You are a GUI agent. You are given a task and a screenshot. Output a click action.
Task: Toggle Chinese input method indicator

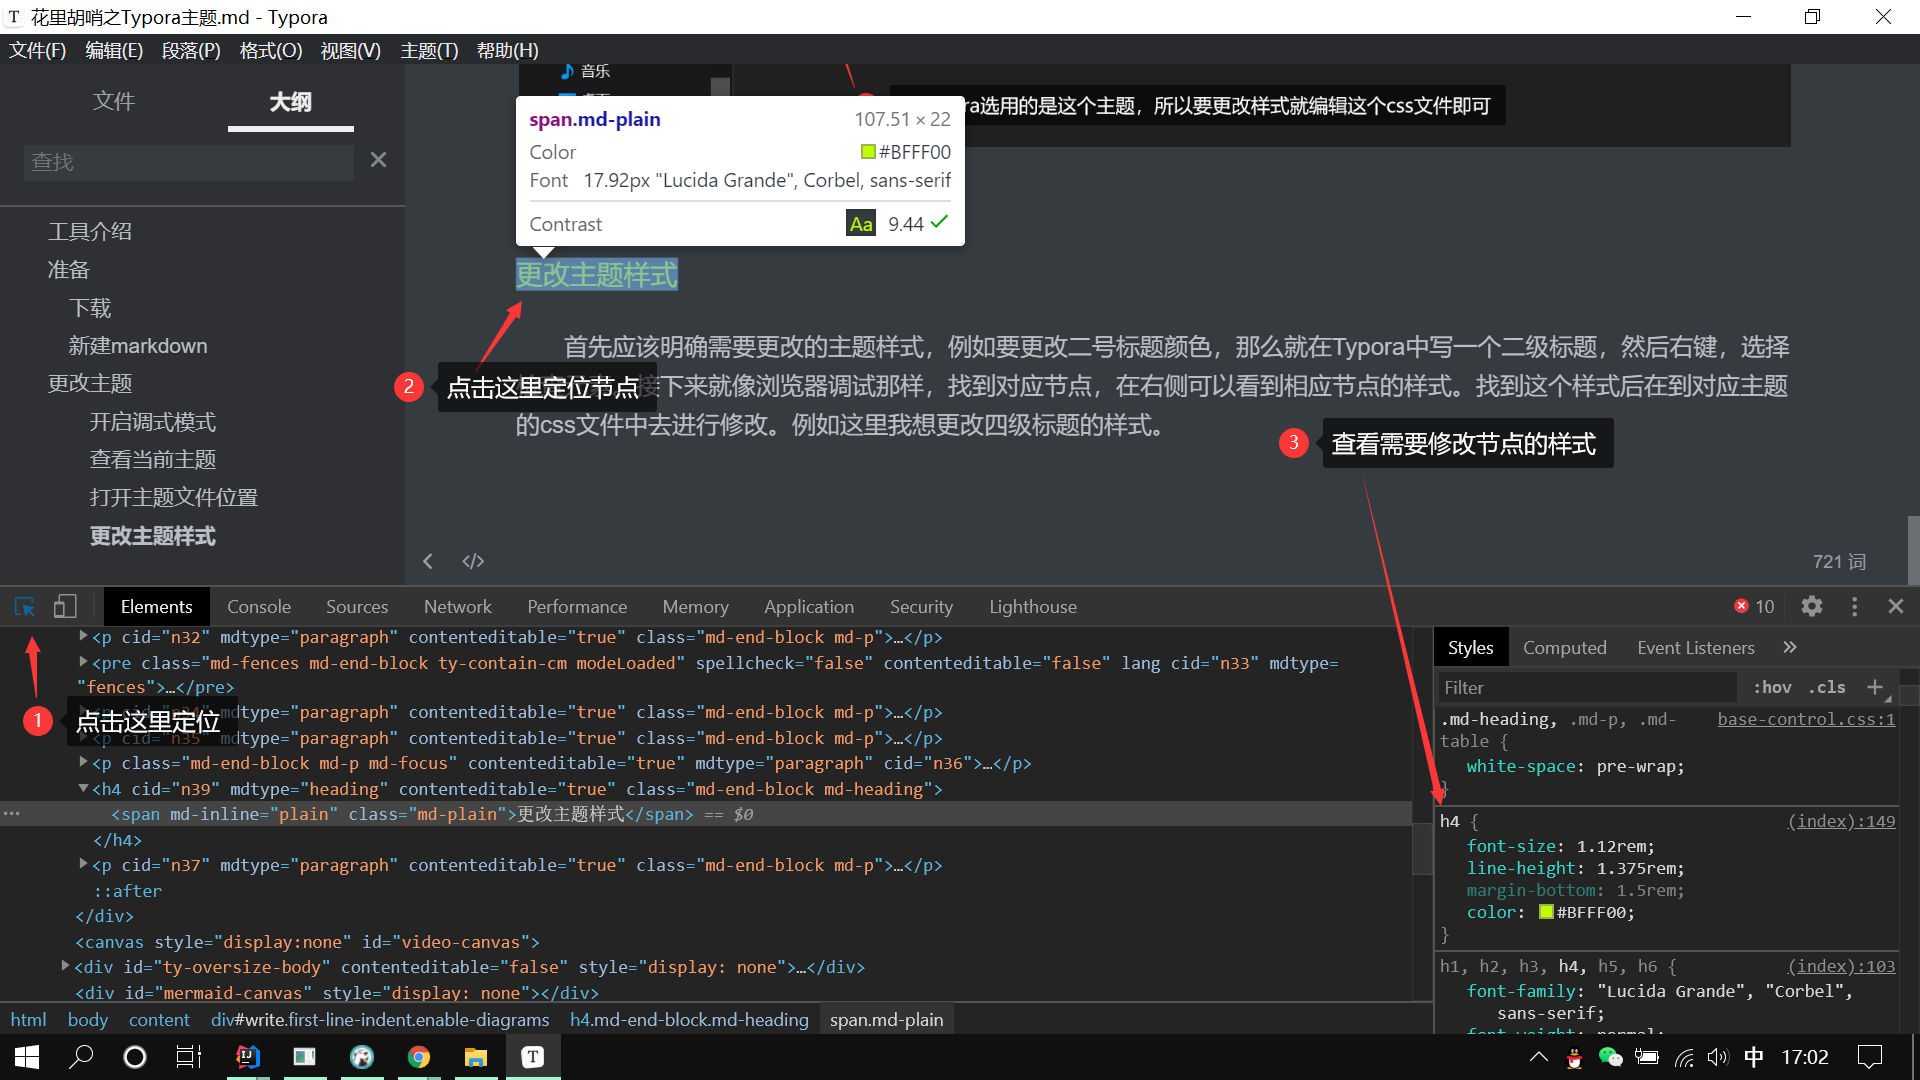pos(1754,1057)
